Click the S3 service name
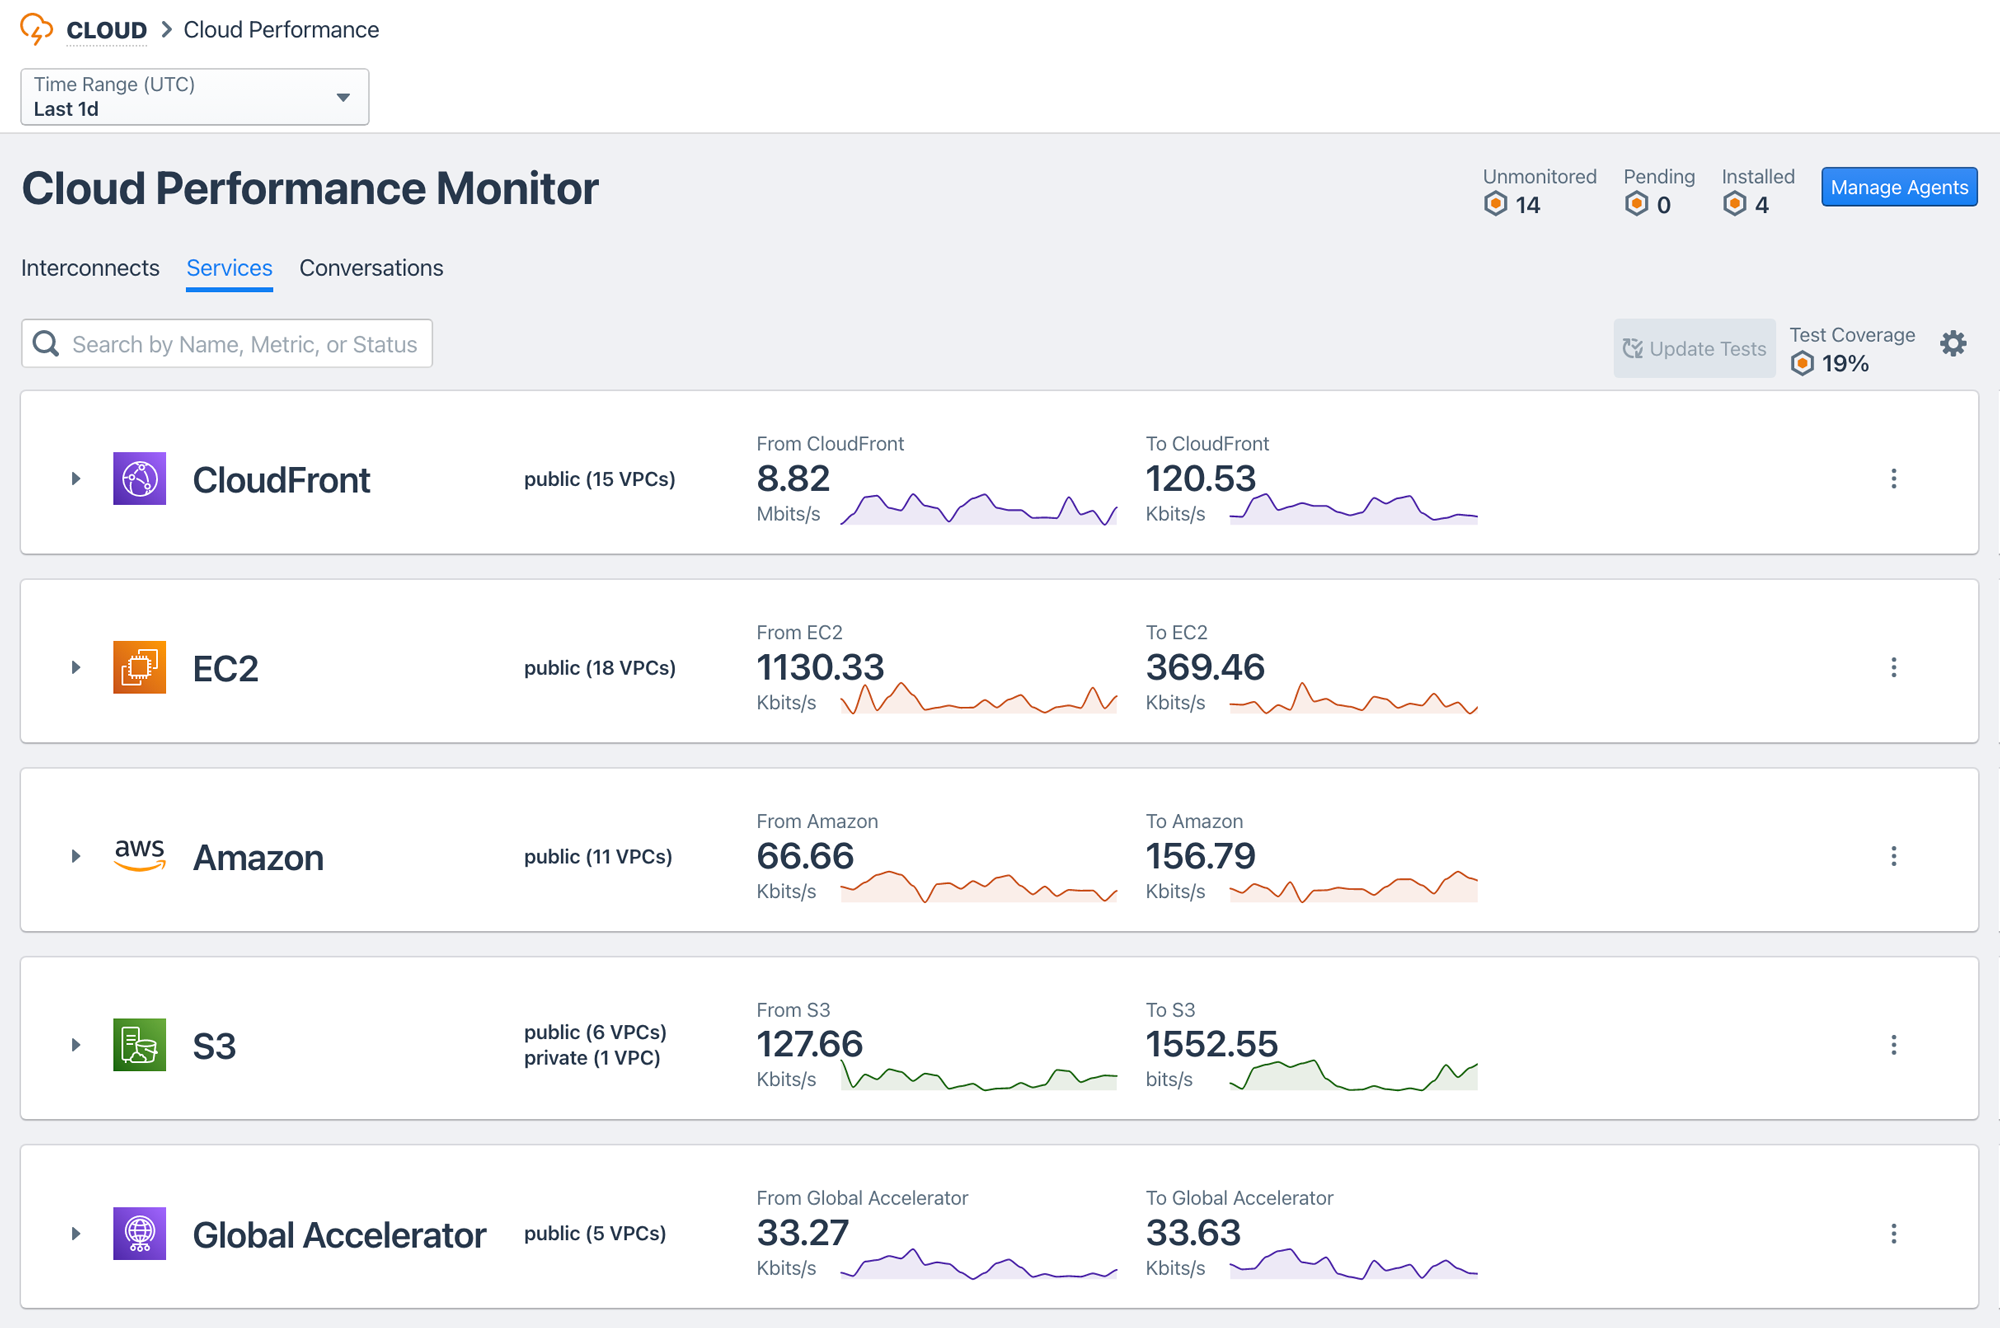 coord(214,1046)
